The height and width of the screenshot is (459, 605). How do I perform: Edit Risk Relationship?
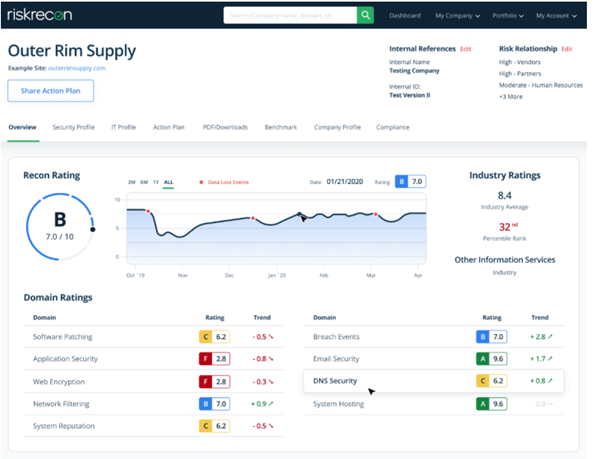pos(567,49)
